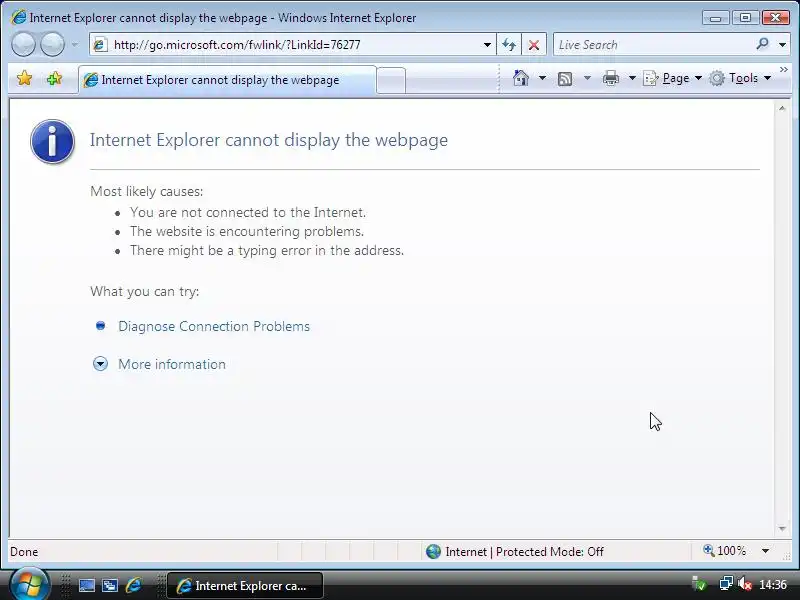The width and height of the screenshot is (800, 600).
Task: Click 'Done' status bar text
Action: coord(24,552)
